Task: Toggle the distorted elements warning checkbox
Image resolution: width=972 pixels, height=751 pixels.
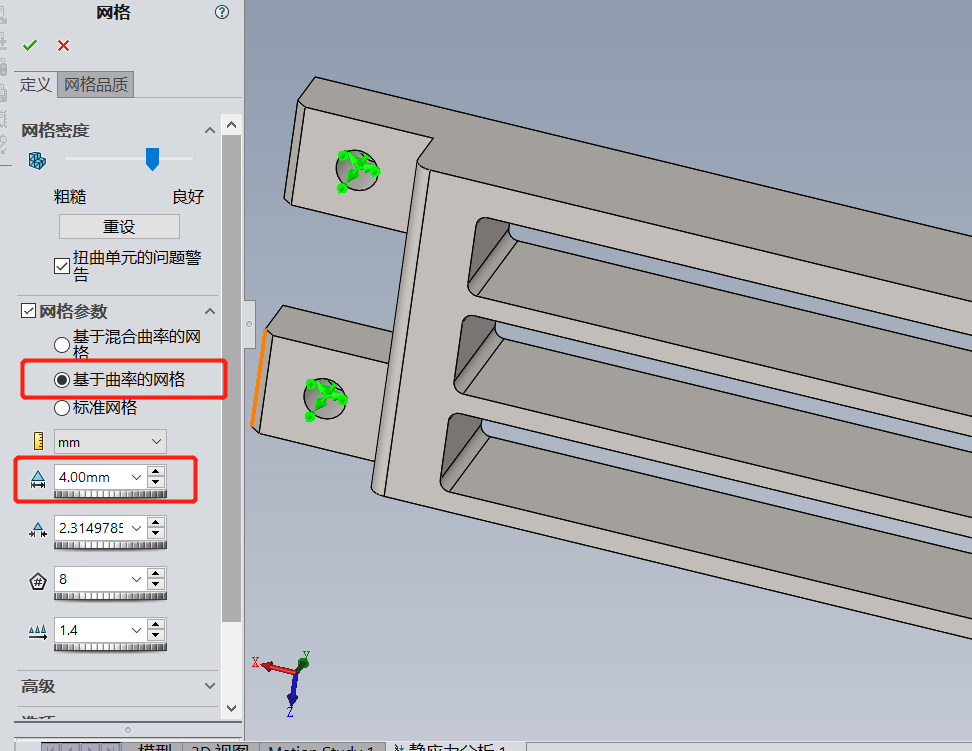Action: pos(61,266)
